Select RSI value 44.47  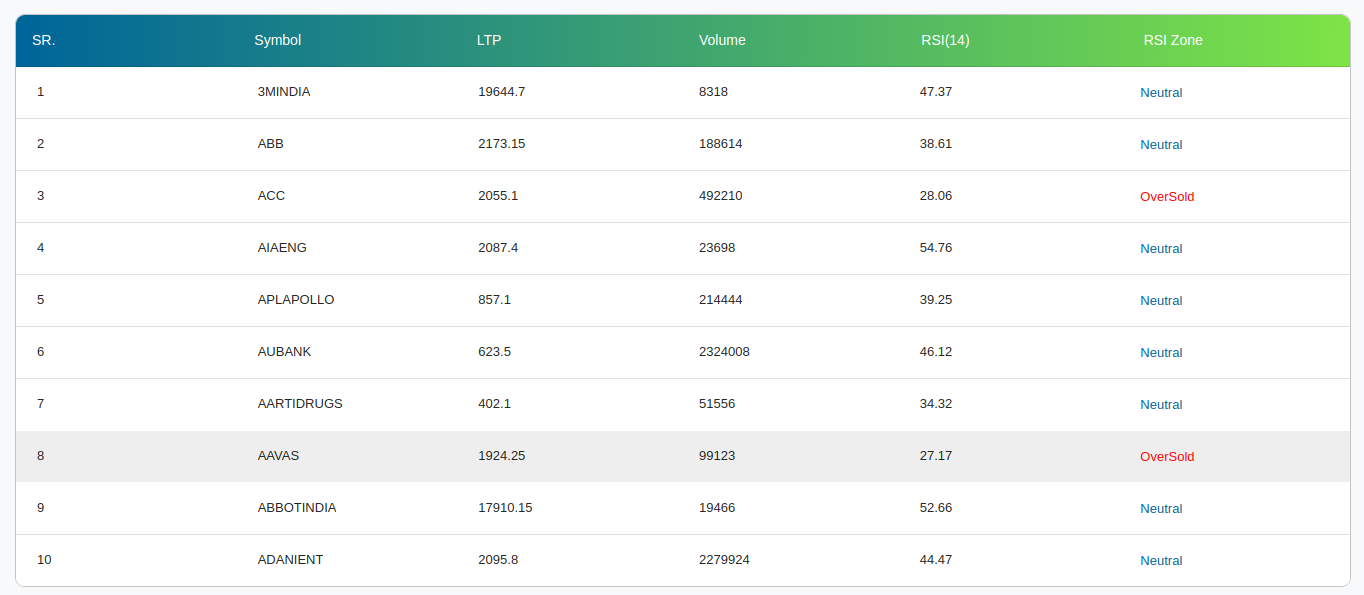(x=936, y=560)
